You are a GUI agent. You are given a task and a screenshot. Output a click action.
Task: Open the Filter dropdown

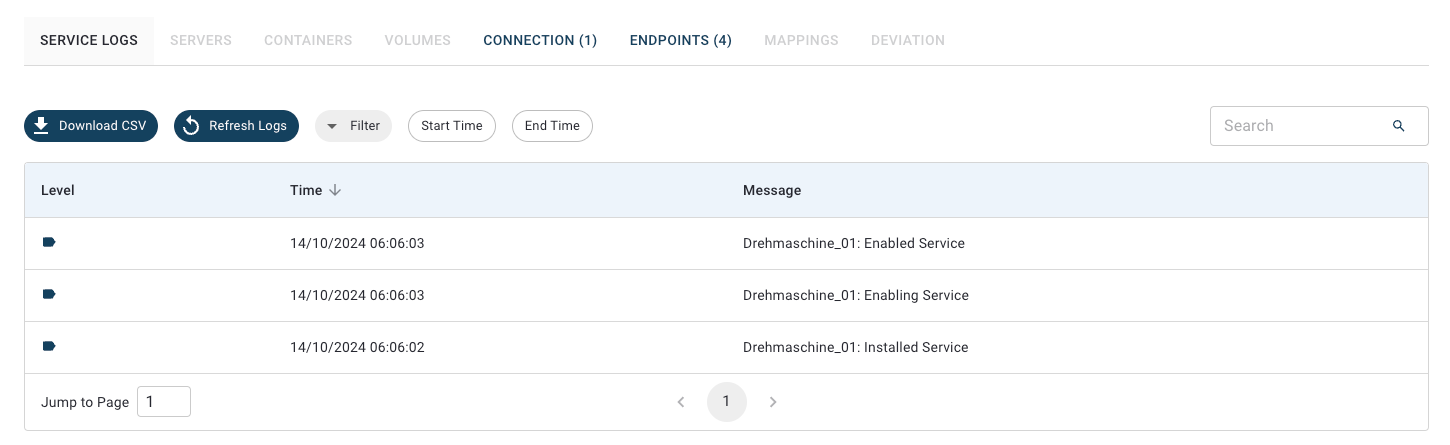tap(354, 126)
